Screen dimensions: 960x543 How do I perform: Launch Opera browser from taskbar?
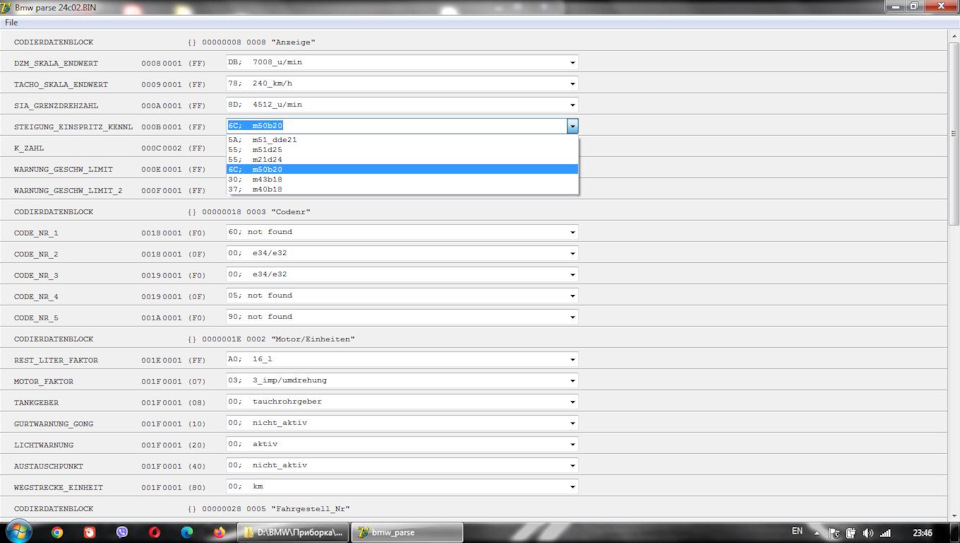pos(154,532)
